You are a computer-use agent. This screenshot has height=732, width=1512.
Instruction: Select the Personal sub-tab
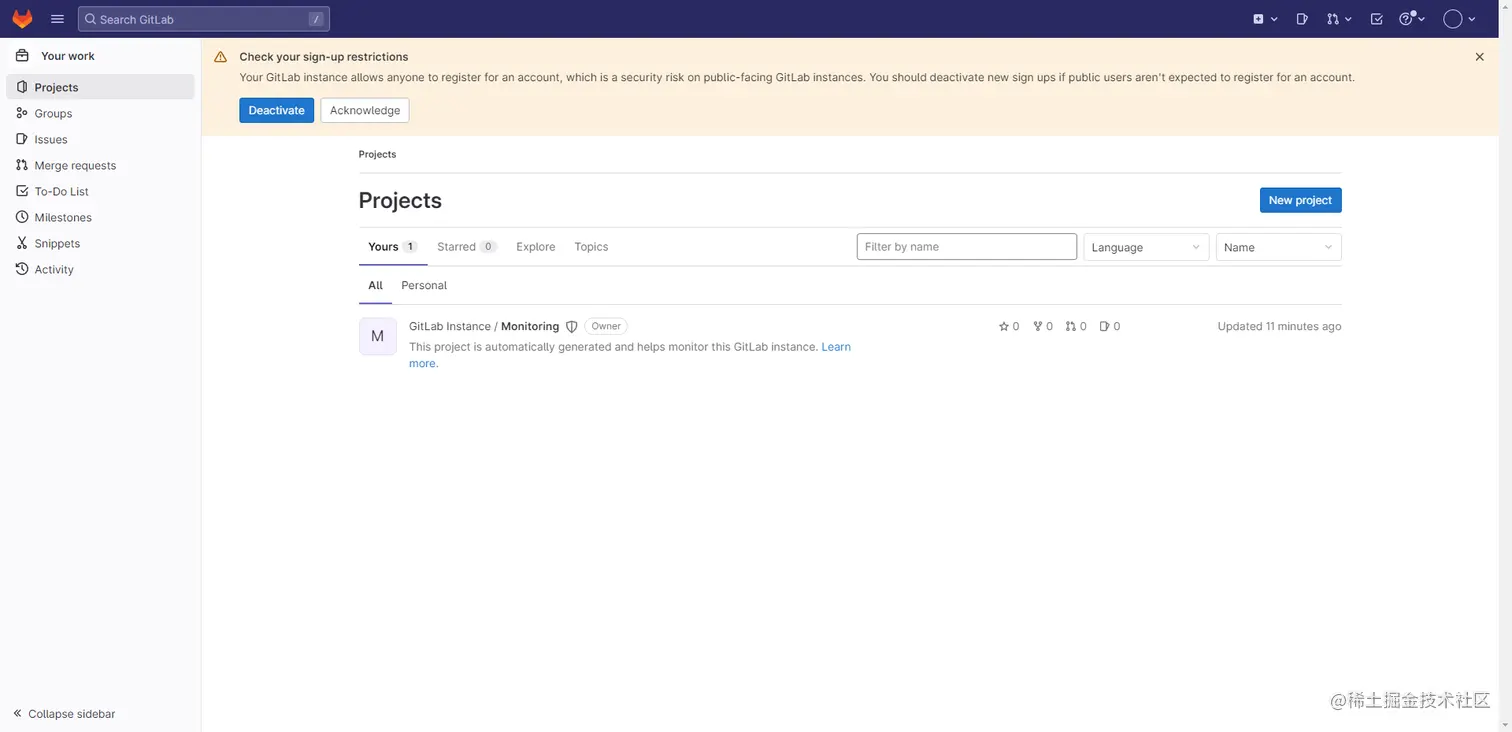(424, 285)
